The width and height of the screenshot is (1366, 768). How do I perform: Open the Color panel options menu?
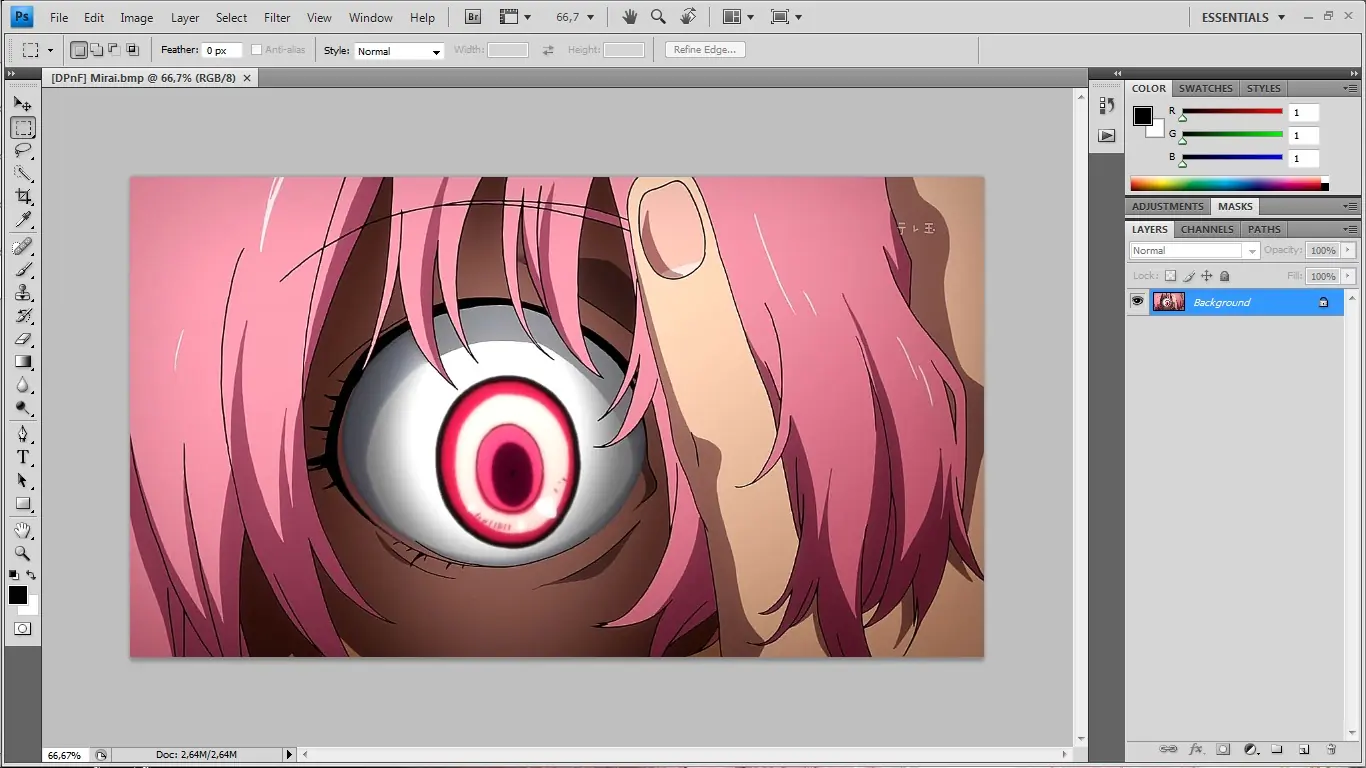1349,88
